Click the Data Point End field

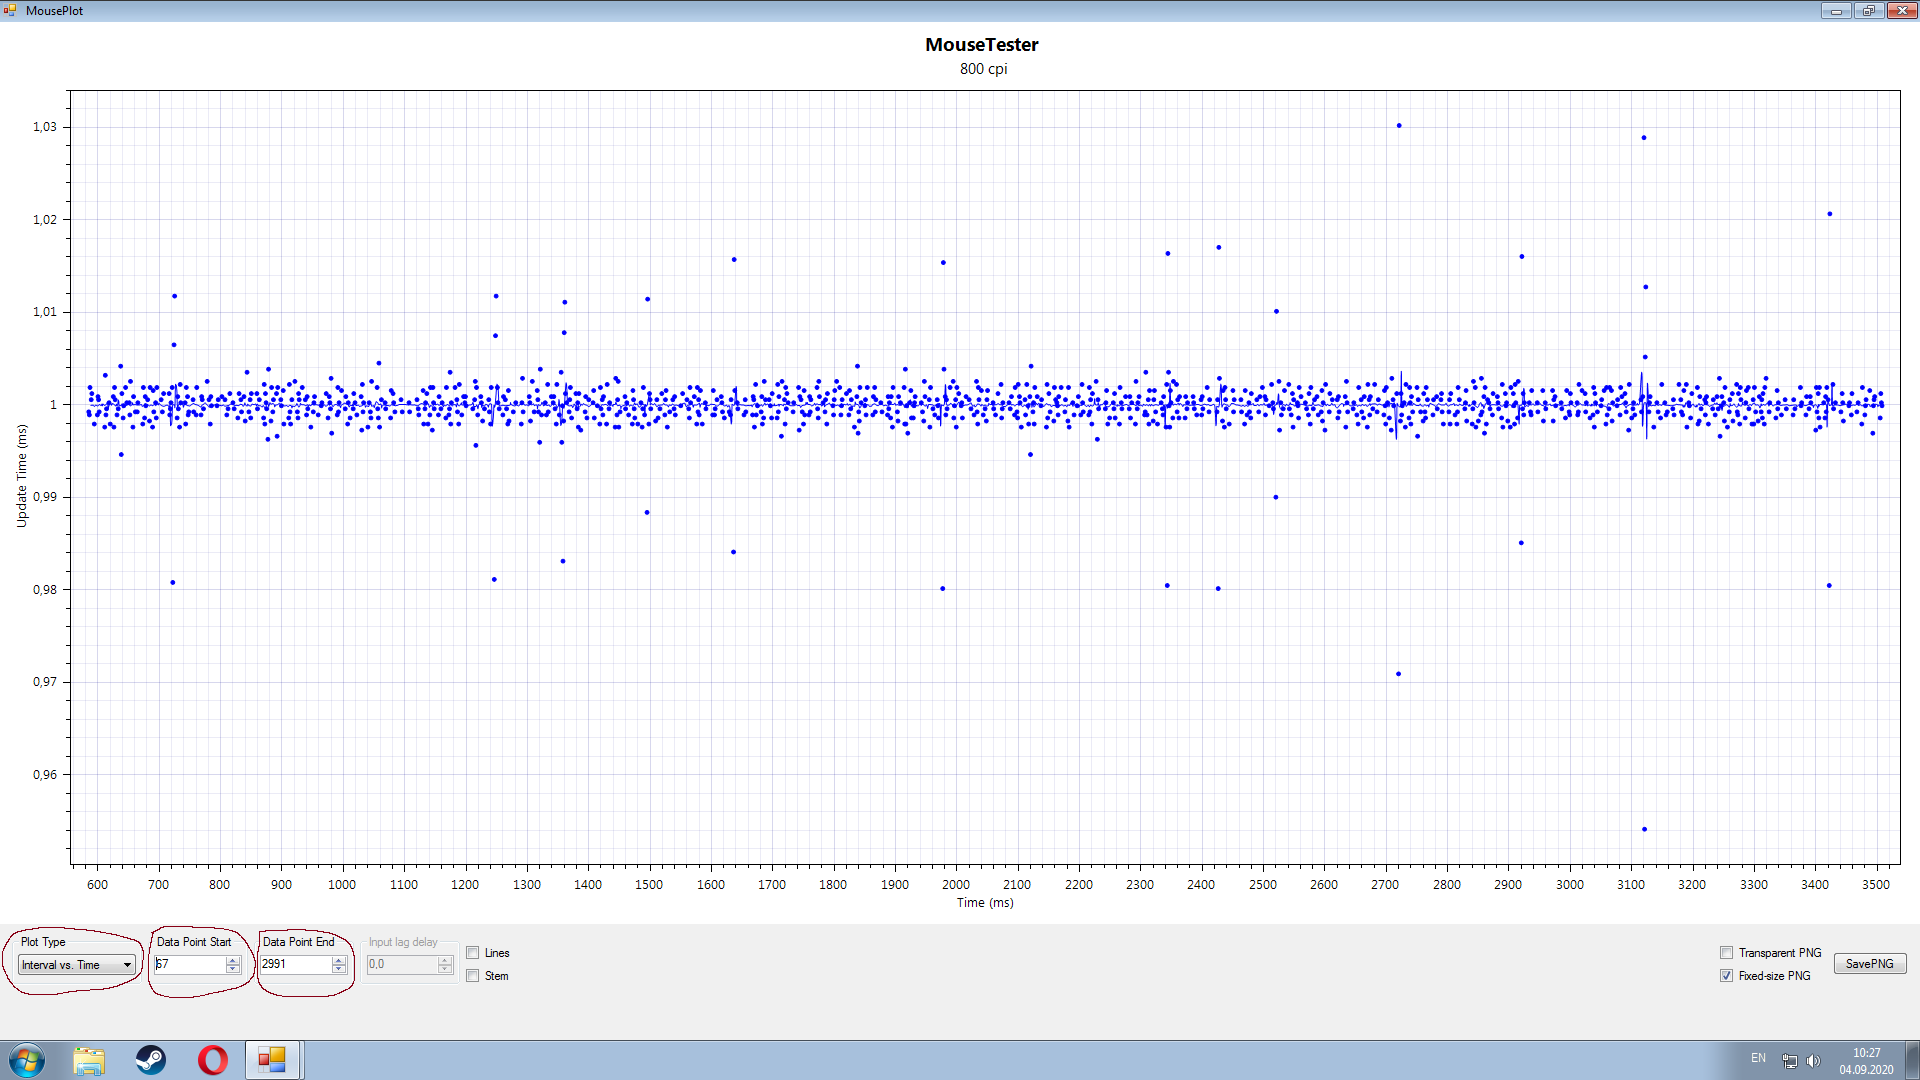tap(295, 964)
